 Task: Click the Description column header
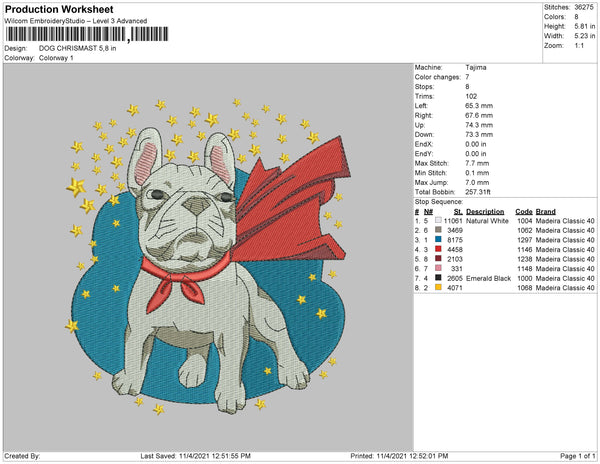[x=485, y=212]
